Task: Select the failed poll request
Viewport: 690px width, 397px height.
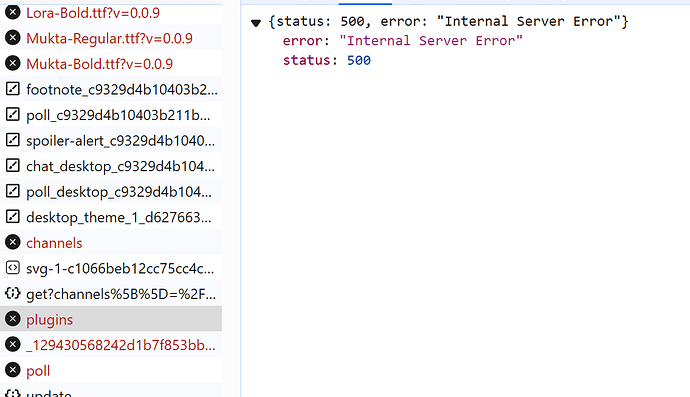Action: [111, 370]
